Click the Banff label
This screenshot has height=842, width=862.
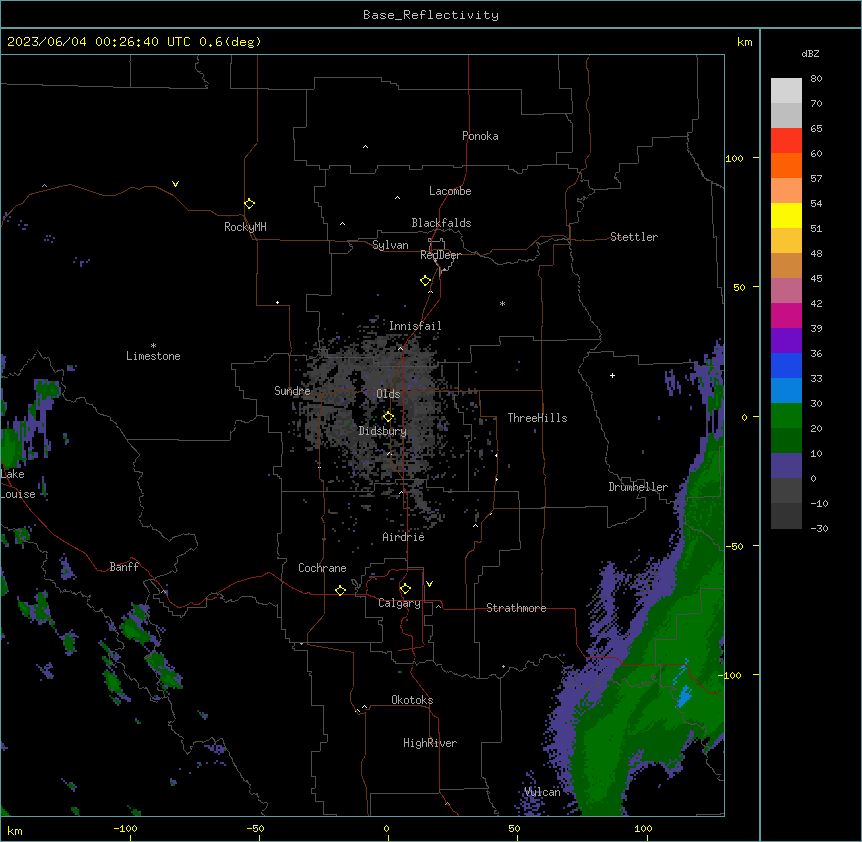pyautogui.click(x=124, y=567)
